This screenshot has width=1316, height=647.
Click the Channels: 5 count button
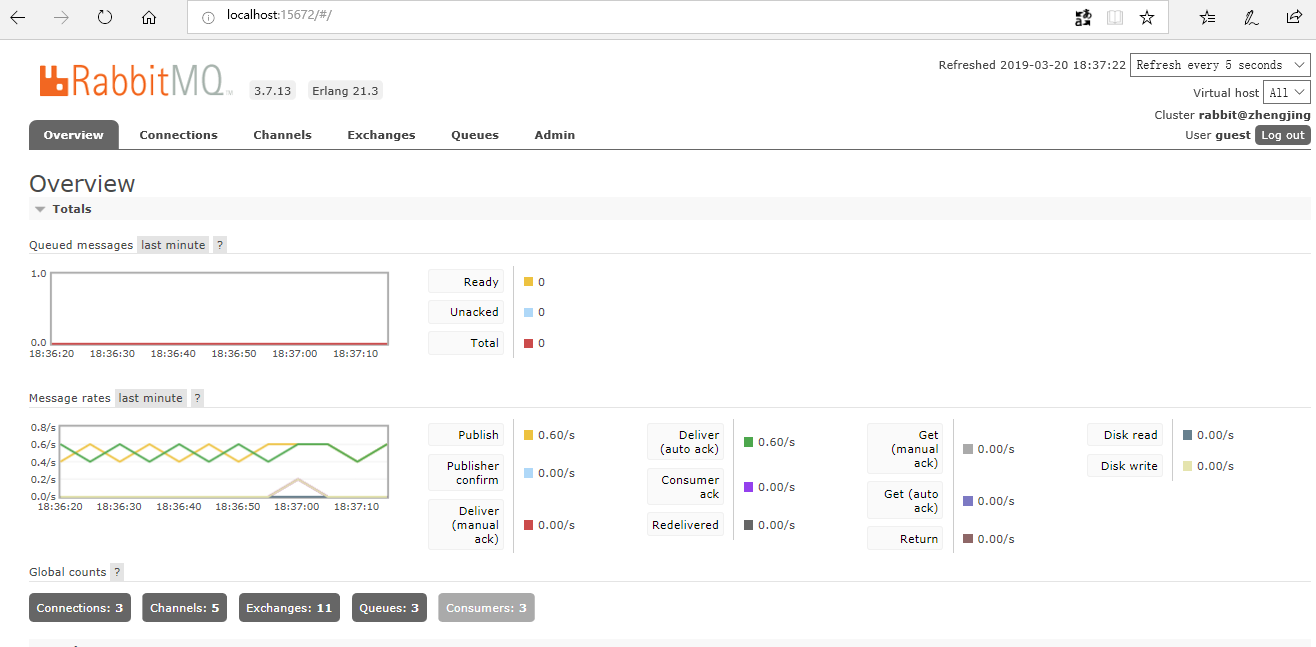184,608
